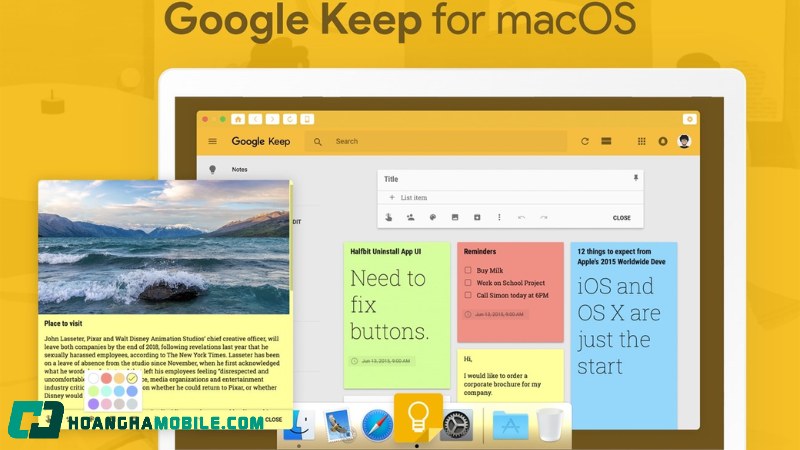Open the corporate brochure note
Image resolution: width=800 pixels, height=450 pixels.
click(x=510, y=376)
